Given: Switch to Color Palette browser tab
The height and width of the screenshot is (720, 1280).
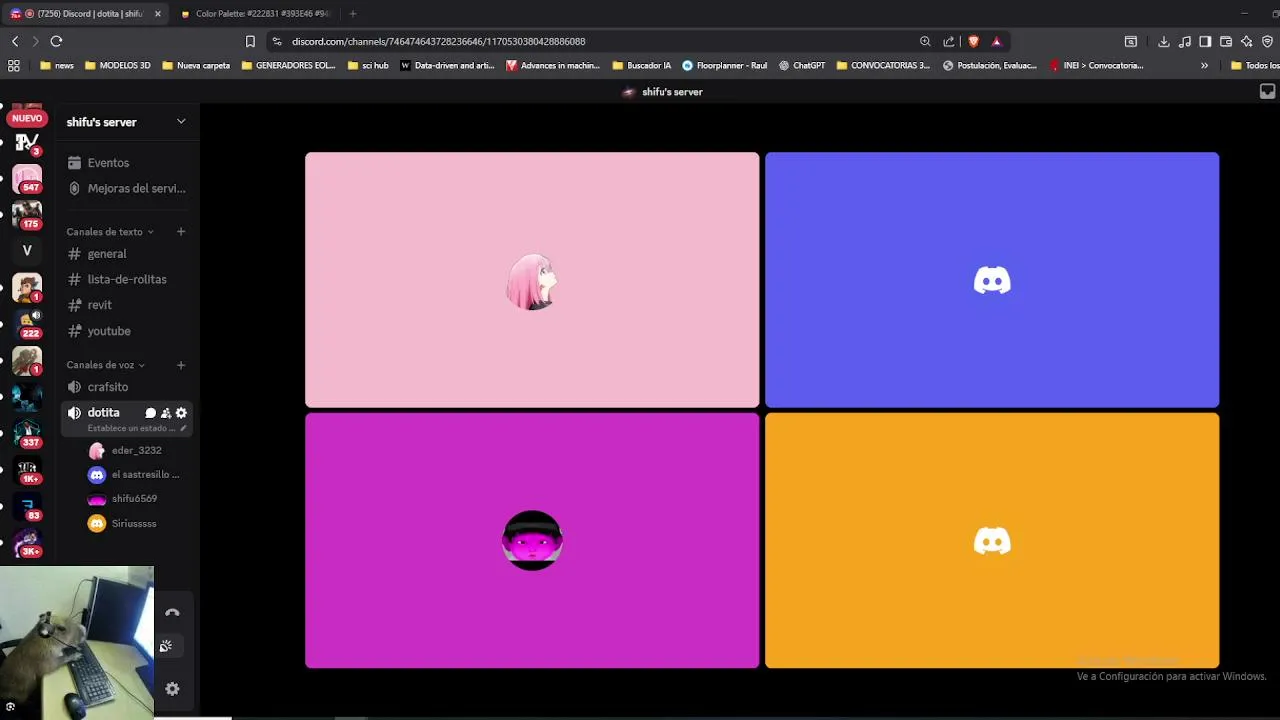Looking at the screenshot, I should click(256, 14).
